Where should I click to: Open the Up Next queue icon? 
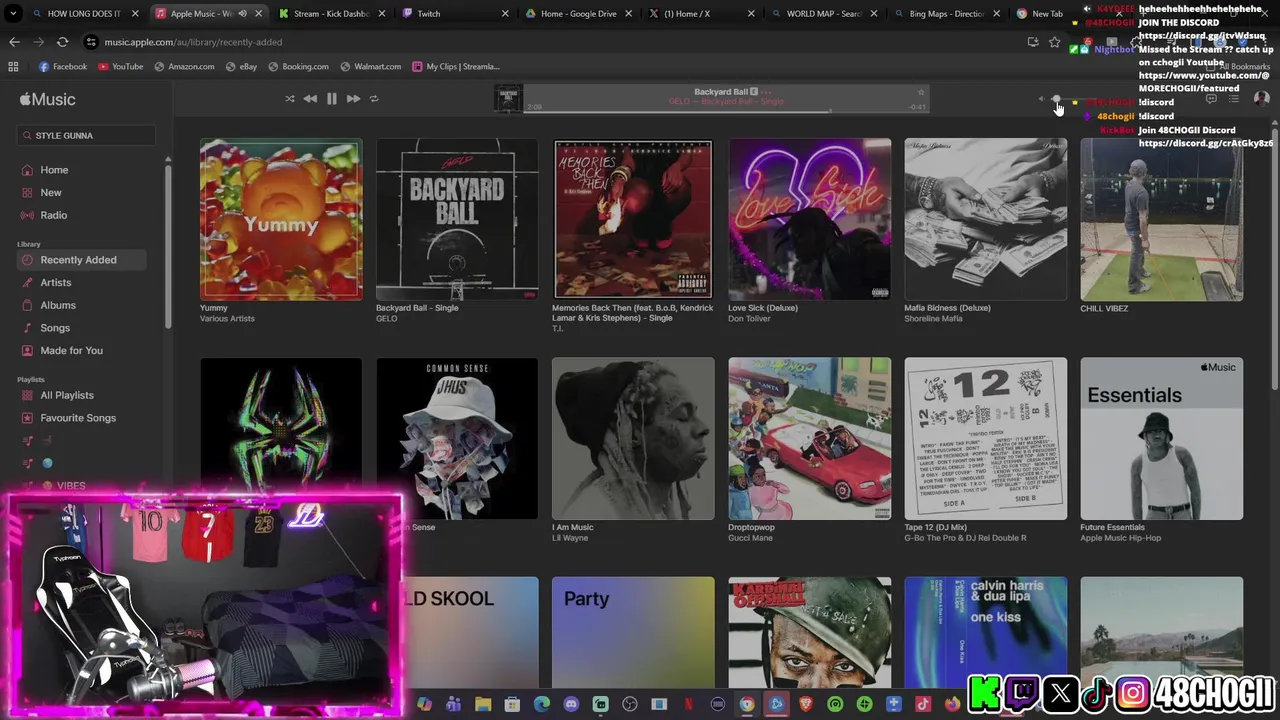tap(1234, 99)
